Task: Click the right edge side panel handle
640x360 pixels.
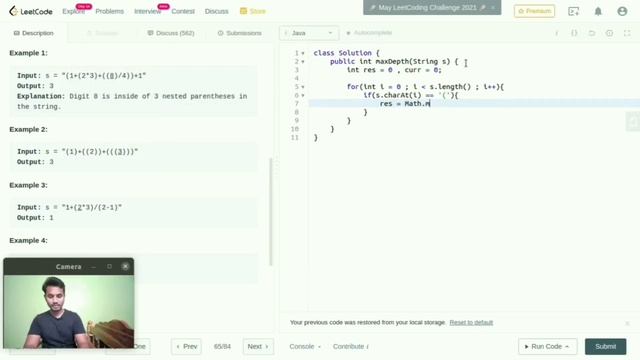Action: 633,121
